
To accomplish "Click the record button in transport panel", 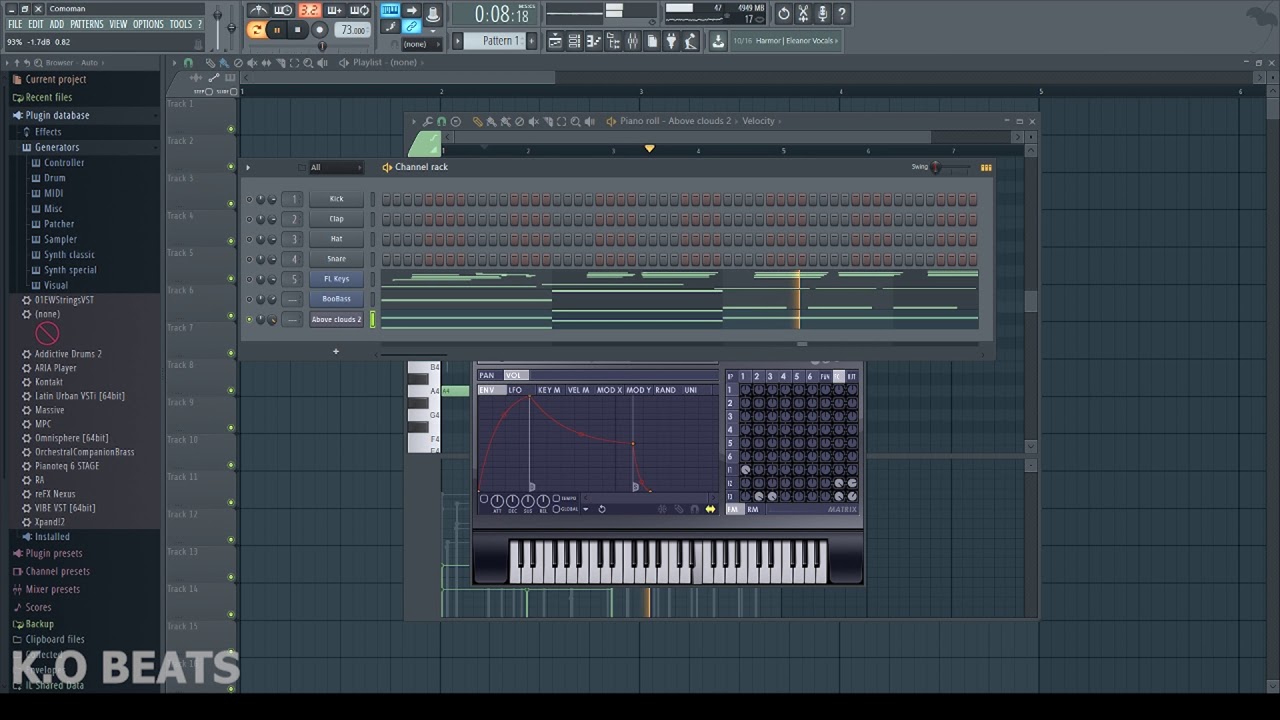I will [x=319, y=30].
